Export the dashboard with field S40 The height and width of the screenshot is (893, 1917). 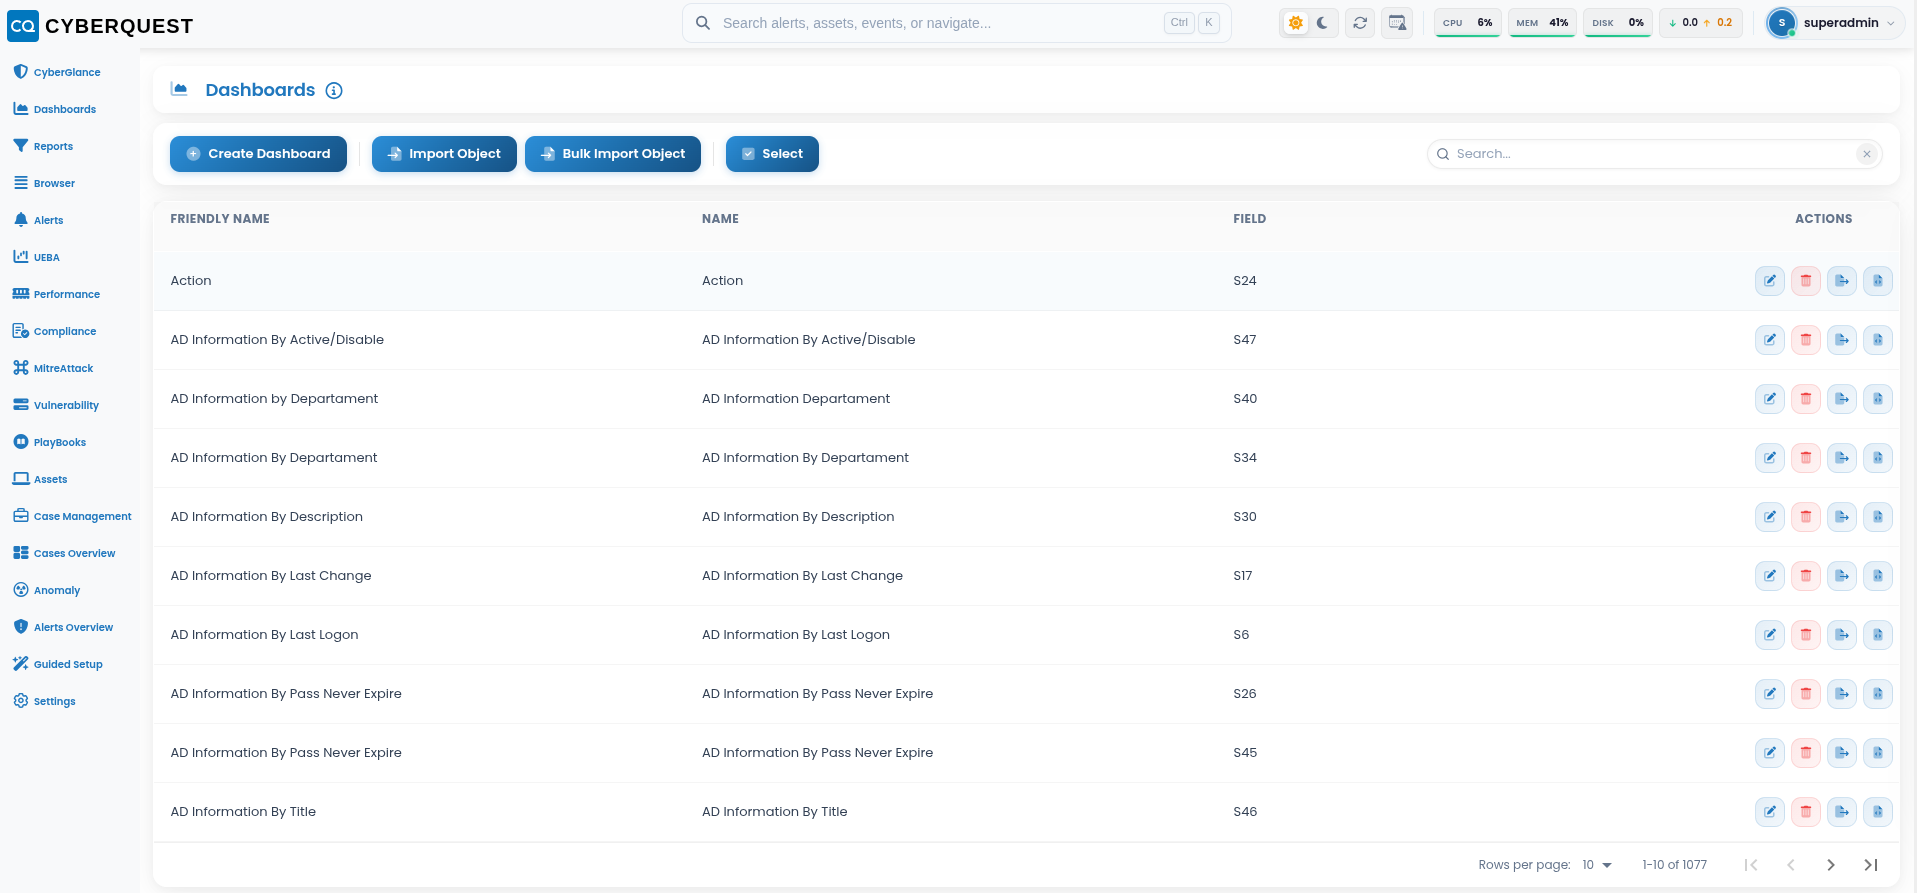pyautogui.click(x=1842, y=399)
